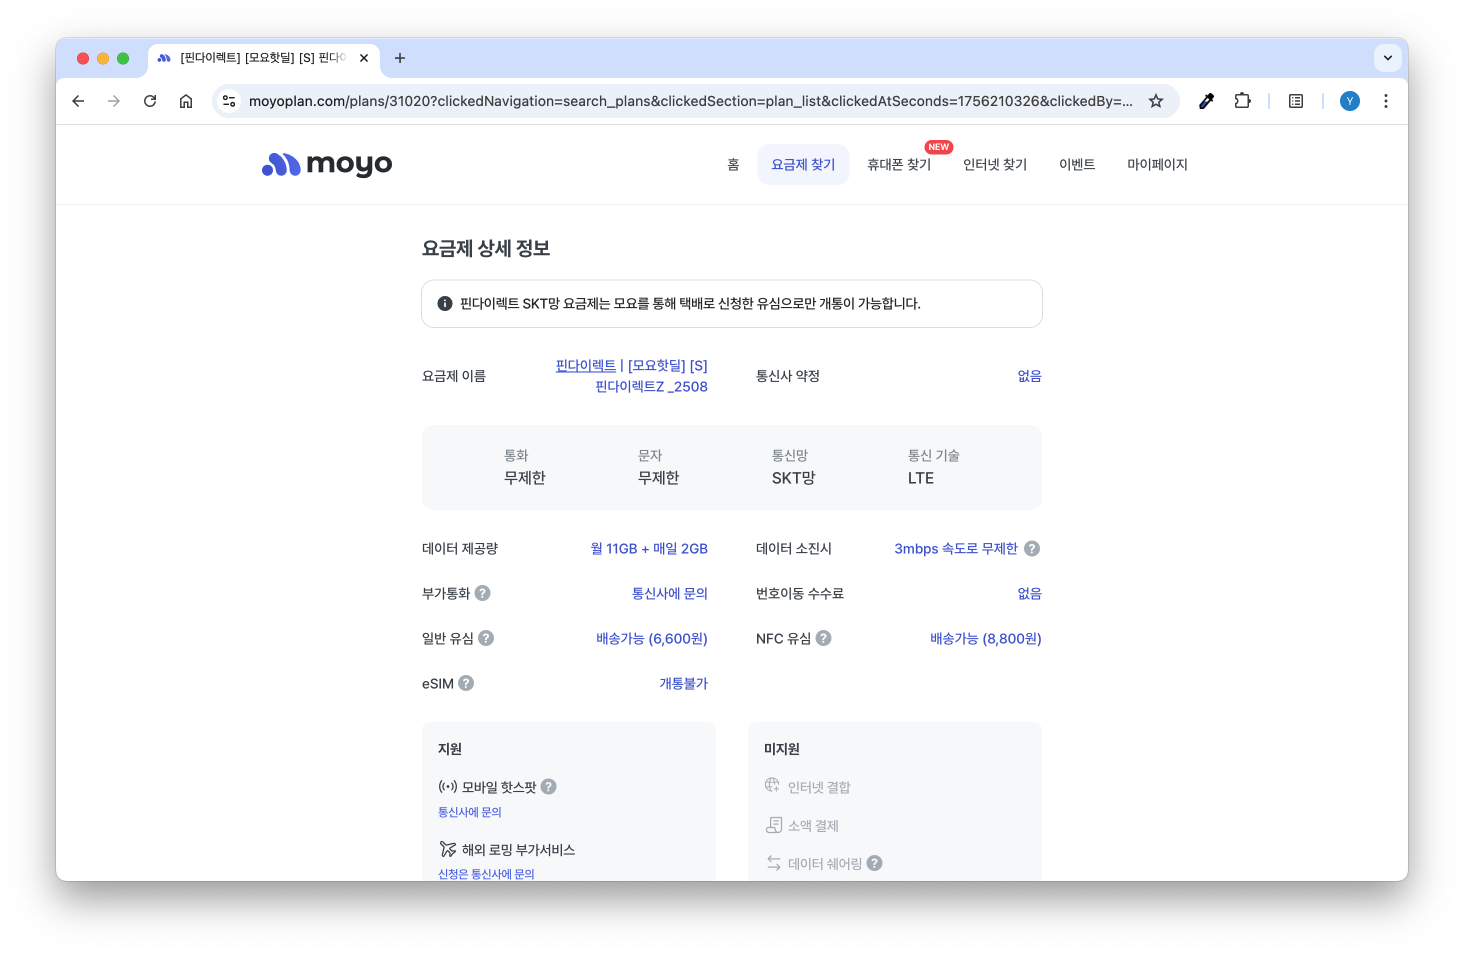This screenshot has height=955, width=1464.
Task: Click the 부가통화 통신사에 문의 value
Action: pyautogui.click(x=670, y=593)
